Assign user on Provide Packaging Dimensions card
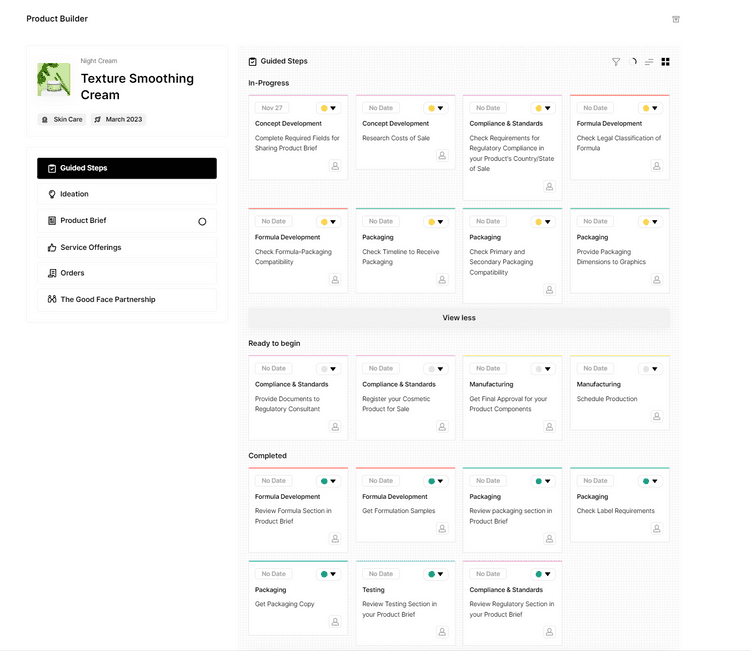 pyautogui.click(x=657, y=279)
